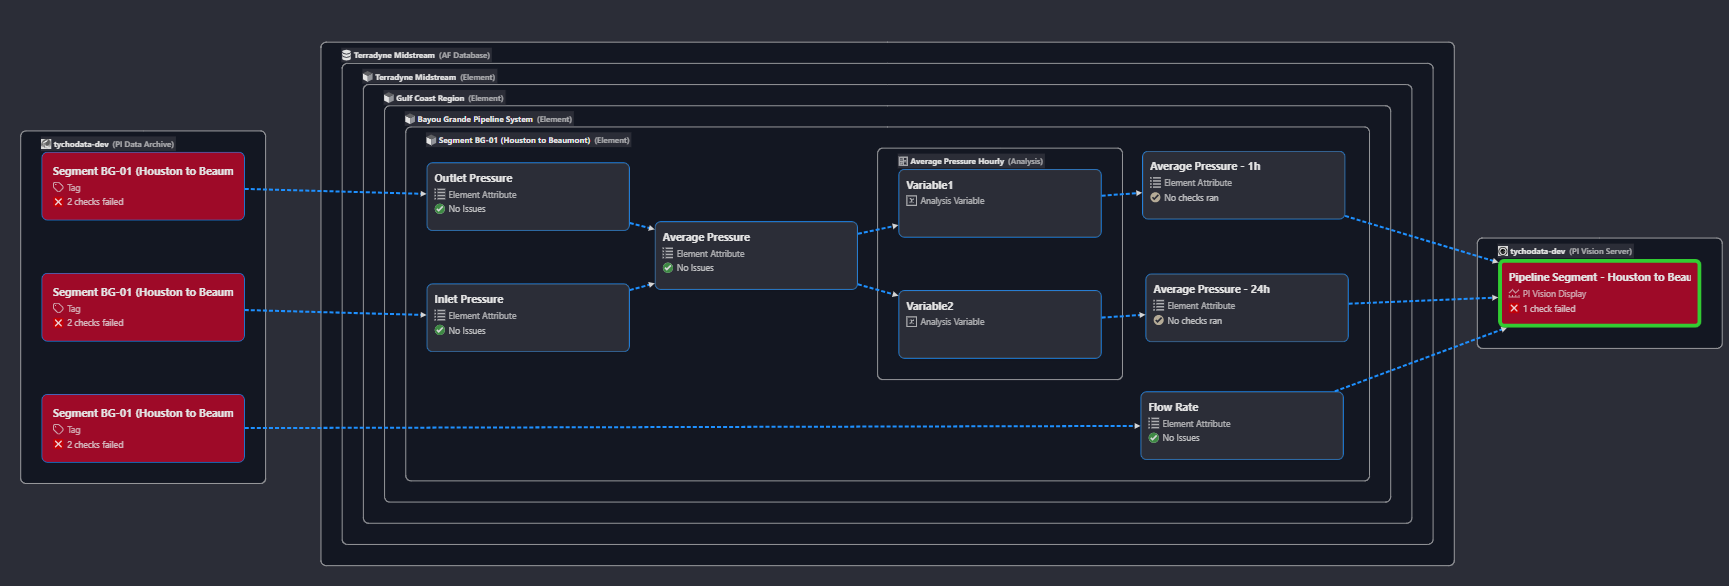The width and height of the screenshot is (1729, 586).
Task: Click 'Analysis Variable' label under Variable2
Action: click(x=952, y=322)
